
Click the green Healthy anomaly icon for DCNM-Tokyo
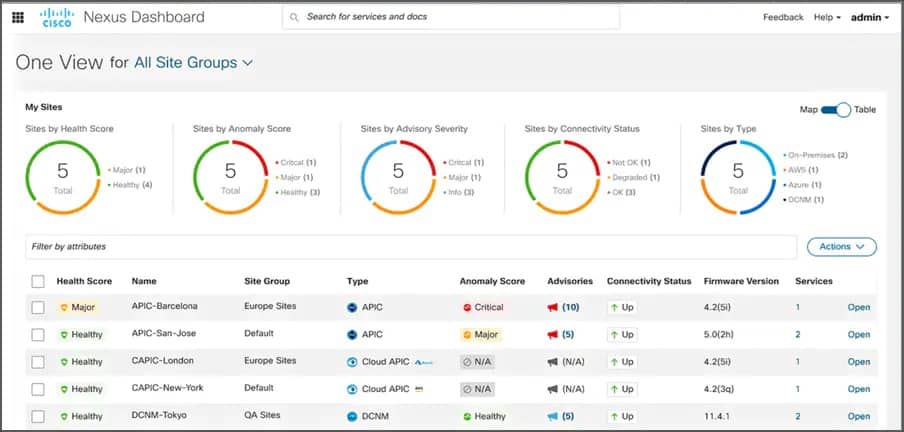click(467, 416)
